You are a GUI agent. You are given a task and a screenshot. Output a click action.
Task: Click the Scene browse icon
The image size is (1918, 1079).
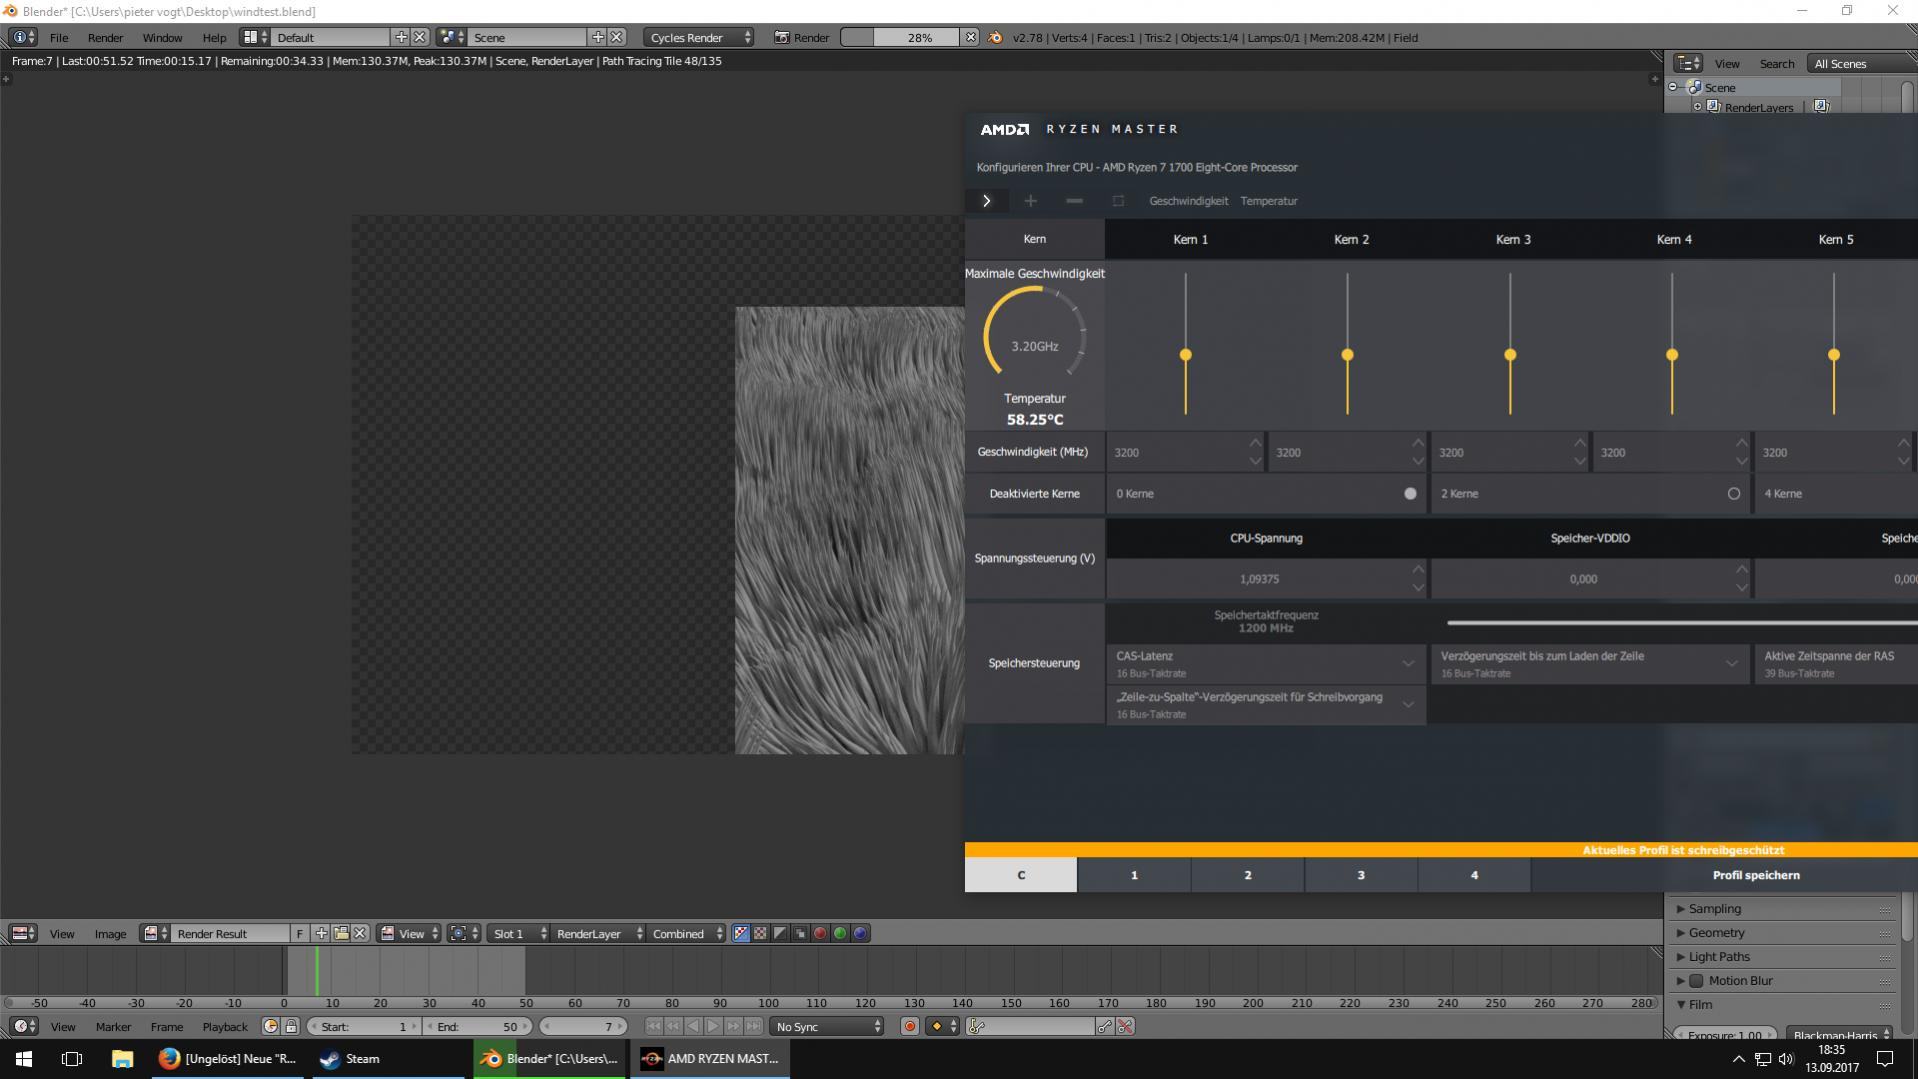tap(452, 37)
